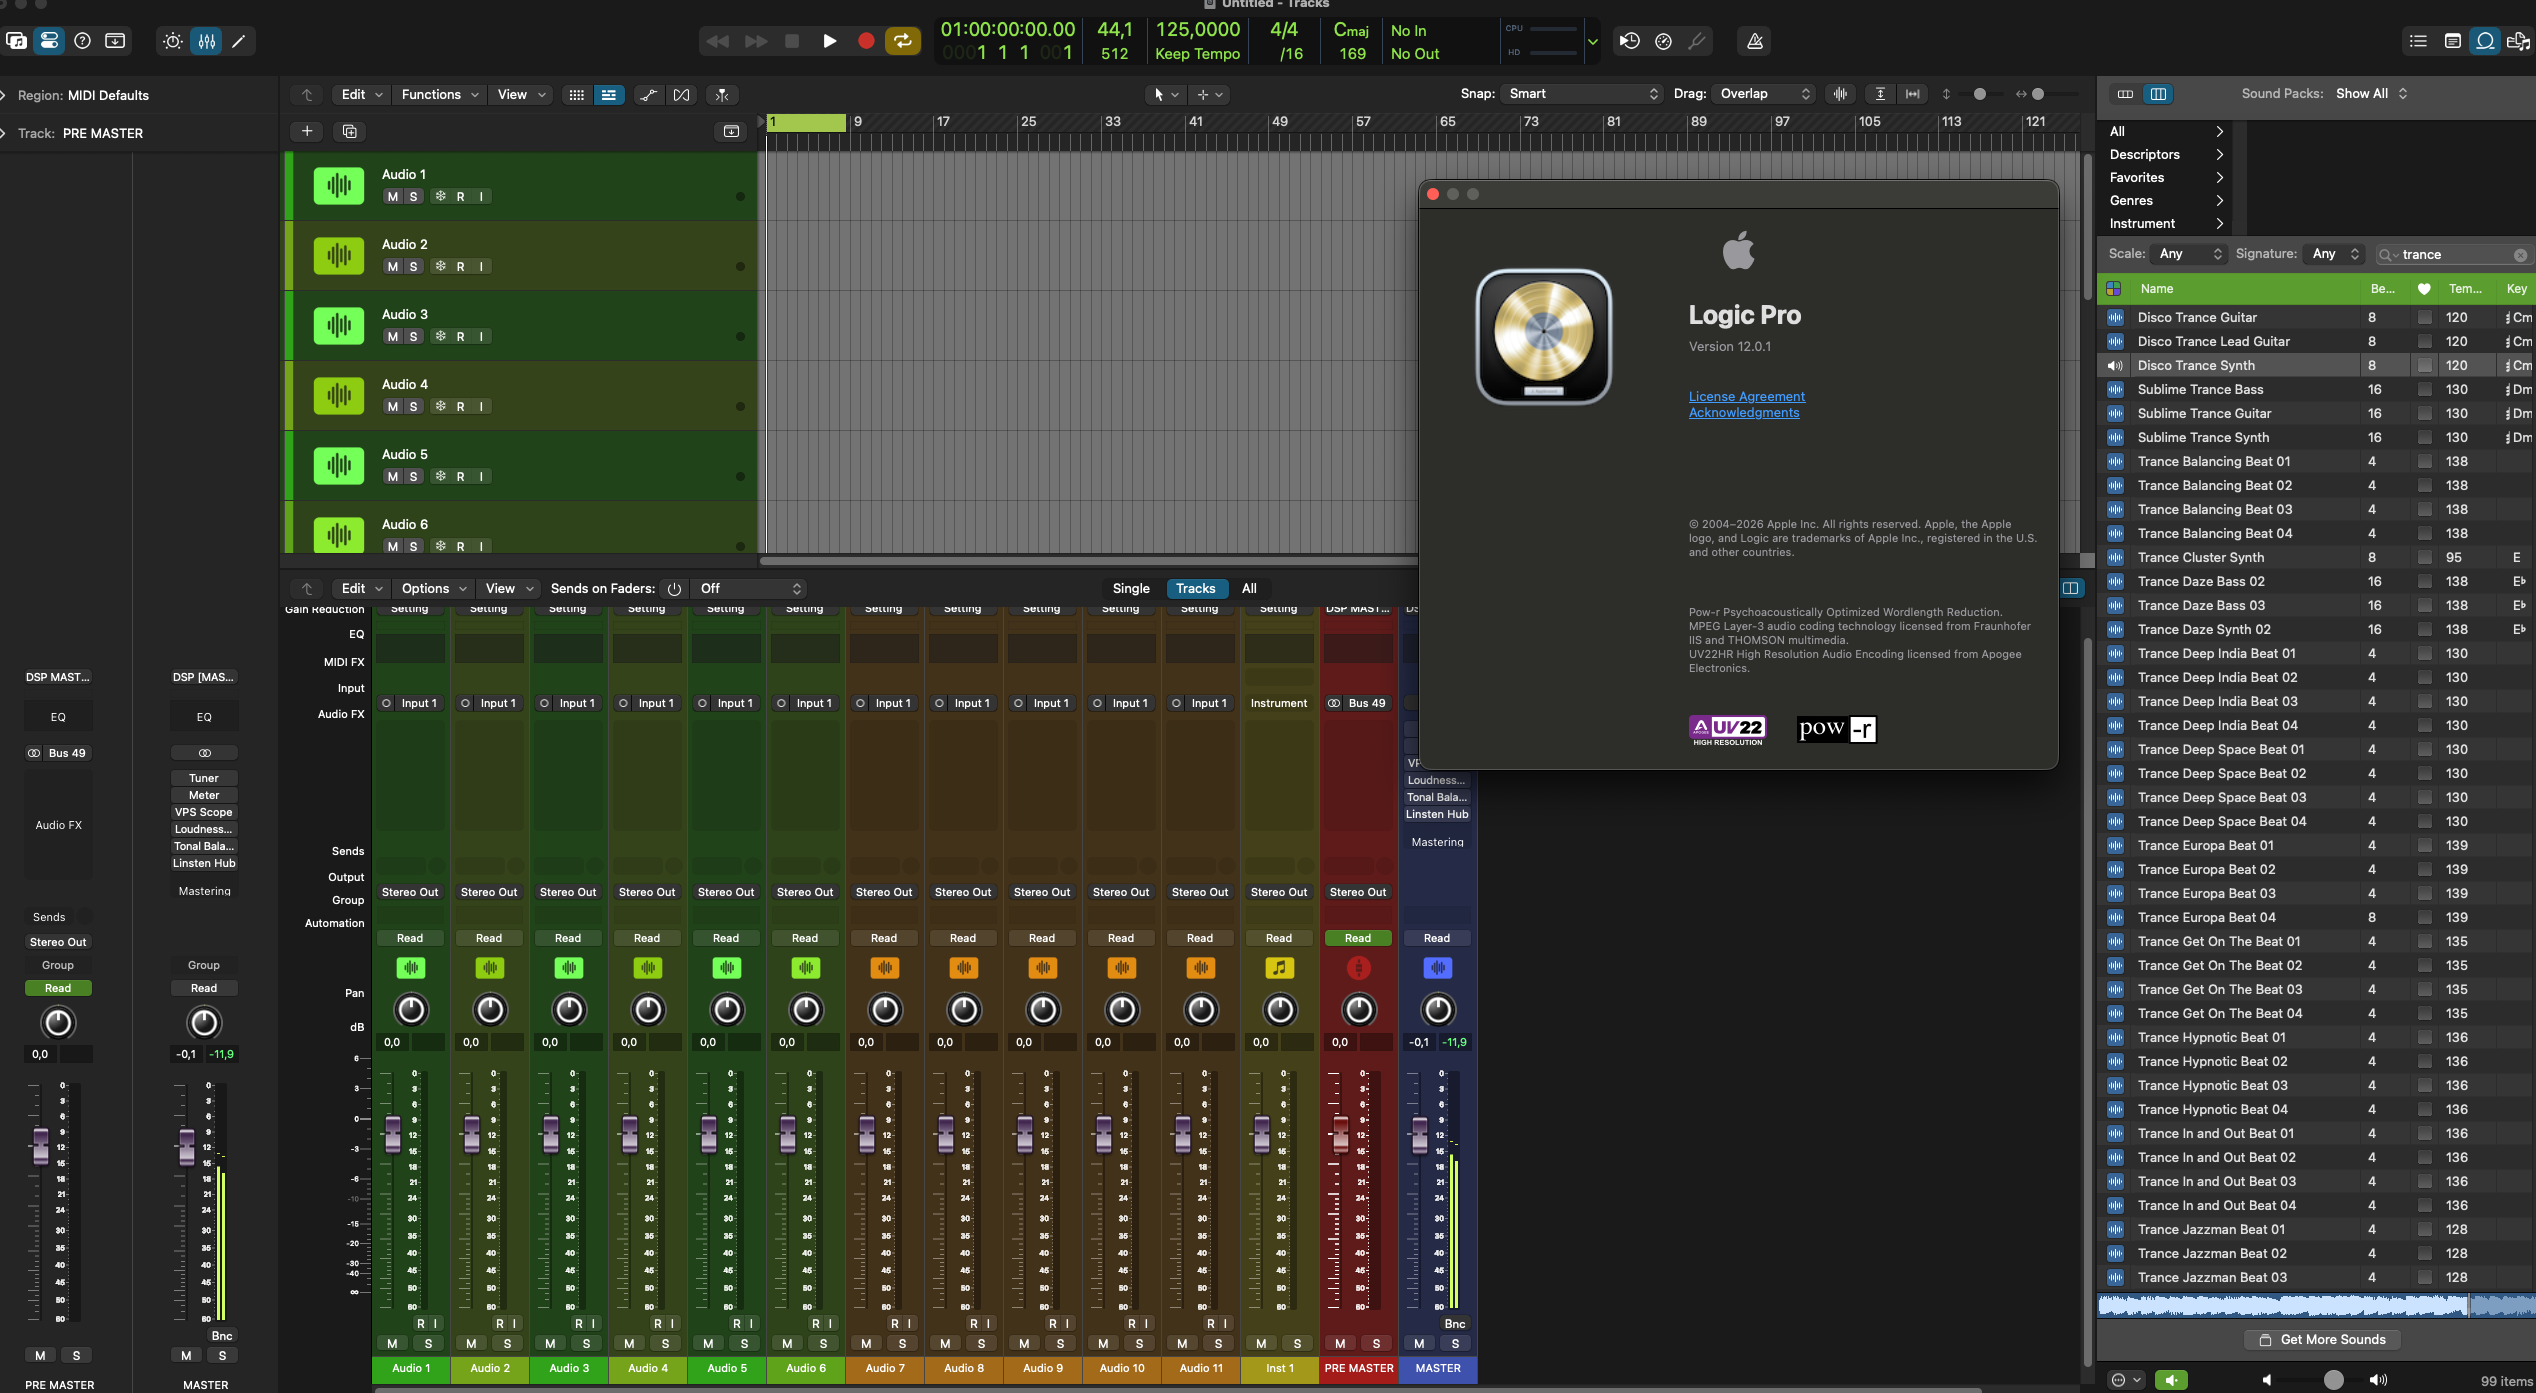The width and height of the screenshot is (2536, 1393).
Task: Solo the Audio 4 track in header
Action: coord(413,407)
